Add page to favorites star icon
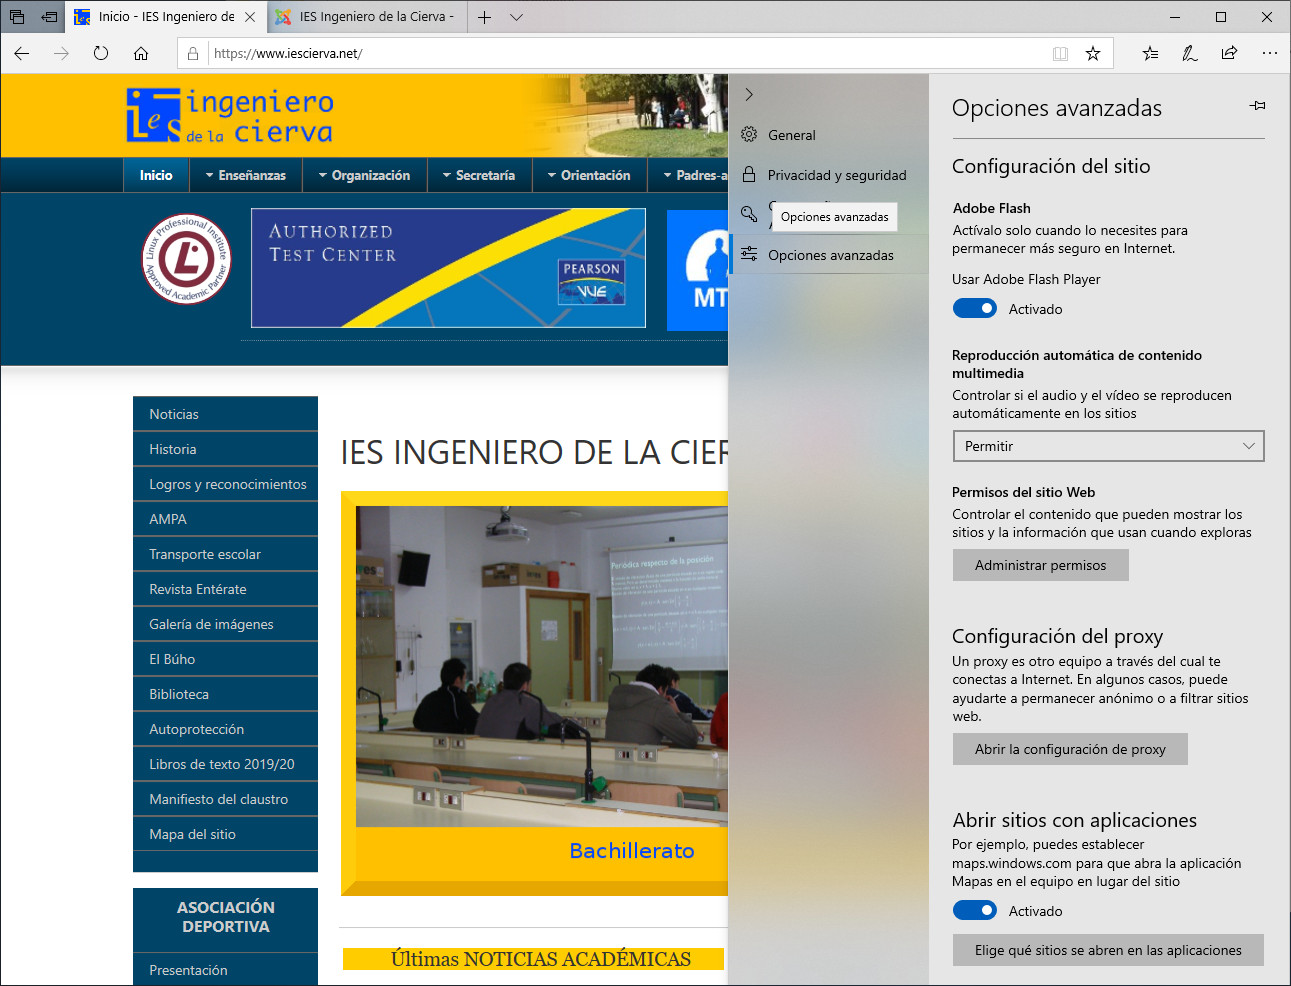Image resolution: width=1291 pixels, height=986 pixels. 1093,53
